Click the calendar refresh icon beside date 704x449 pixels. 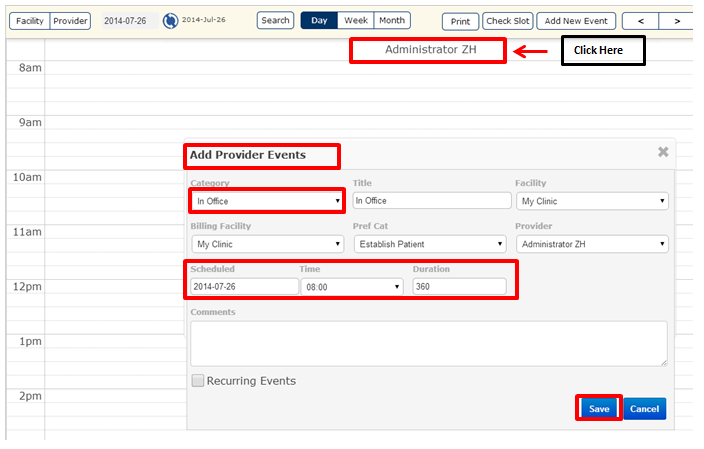[170, 20]
